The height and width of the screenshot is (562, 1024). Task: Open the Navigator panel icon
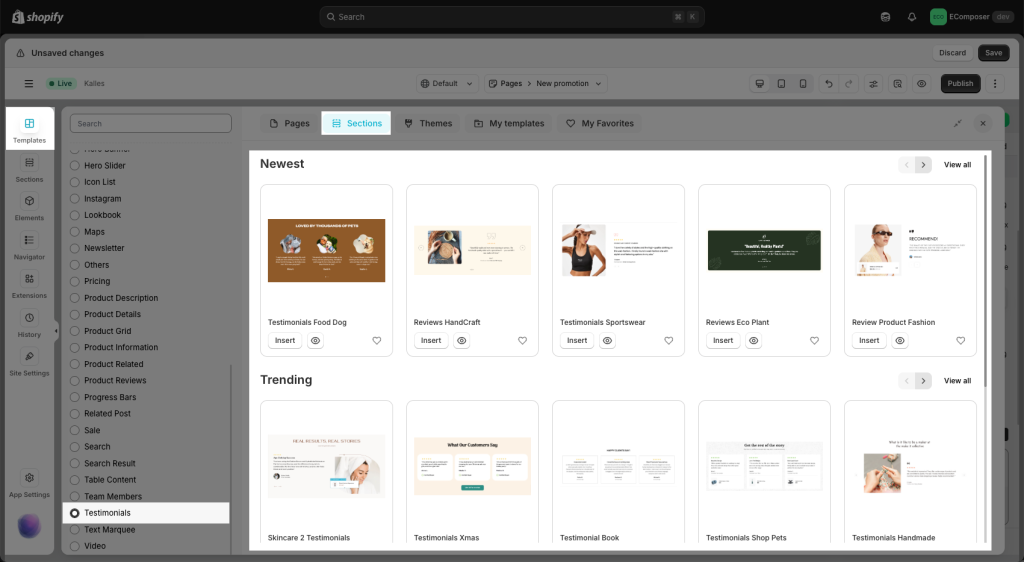(x=29, y=246)
